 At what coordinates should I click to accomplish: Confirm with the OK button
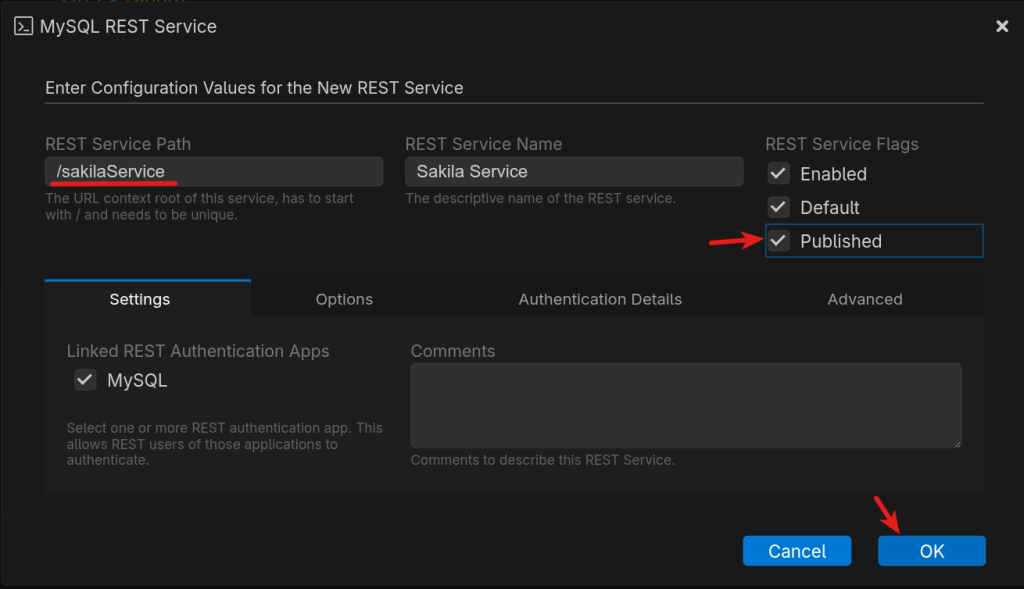tap(931, 551)
